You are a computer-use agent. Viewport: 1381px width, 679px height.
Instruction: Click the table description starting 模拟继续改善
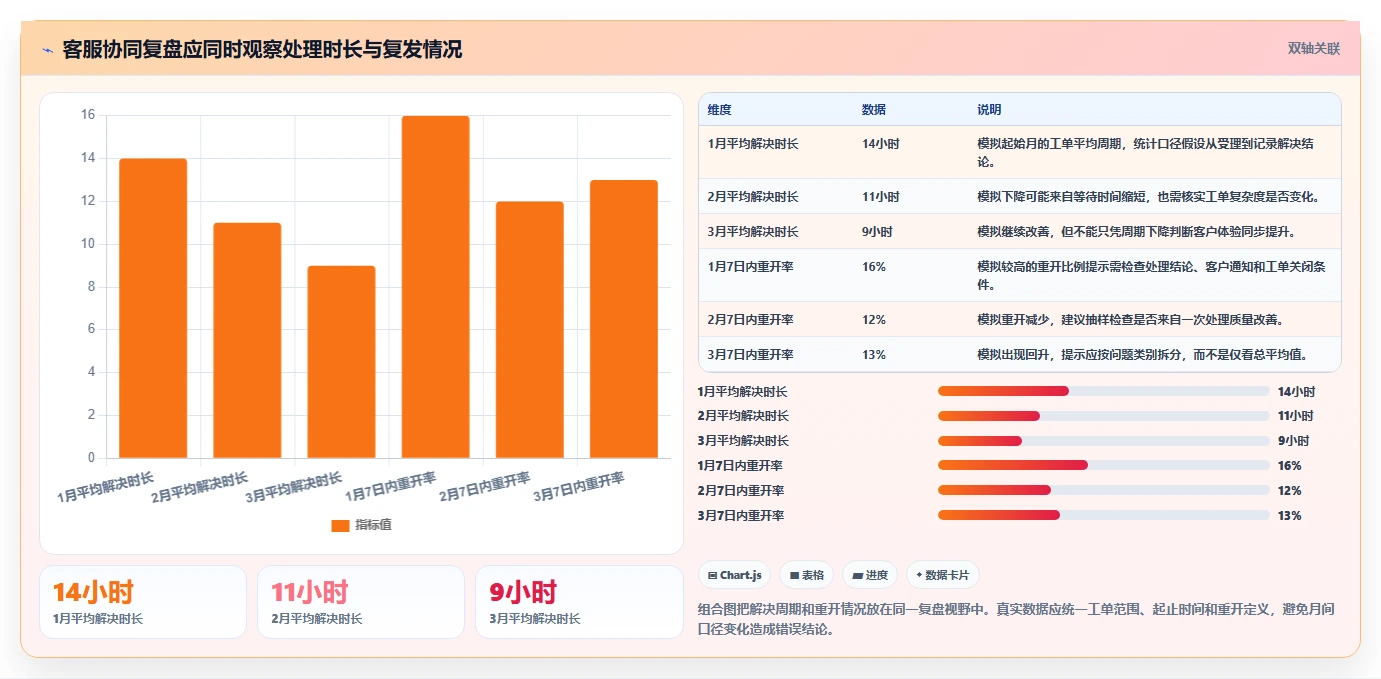pyautogui.click(x=1136, y=232)
